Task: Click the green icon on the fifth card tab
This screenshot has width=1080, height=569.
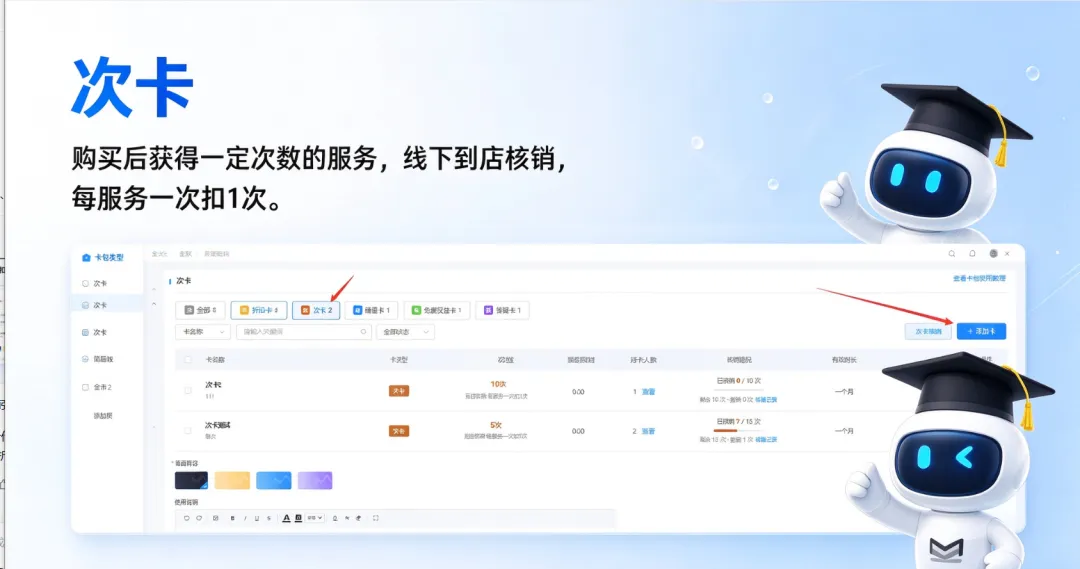Action: click(x=416, y=311)
